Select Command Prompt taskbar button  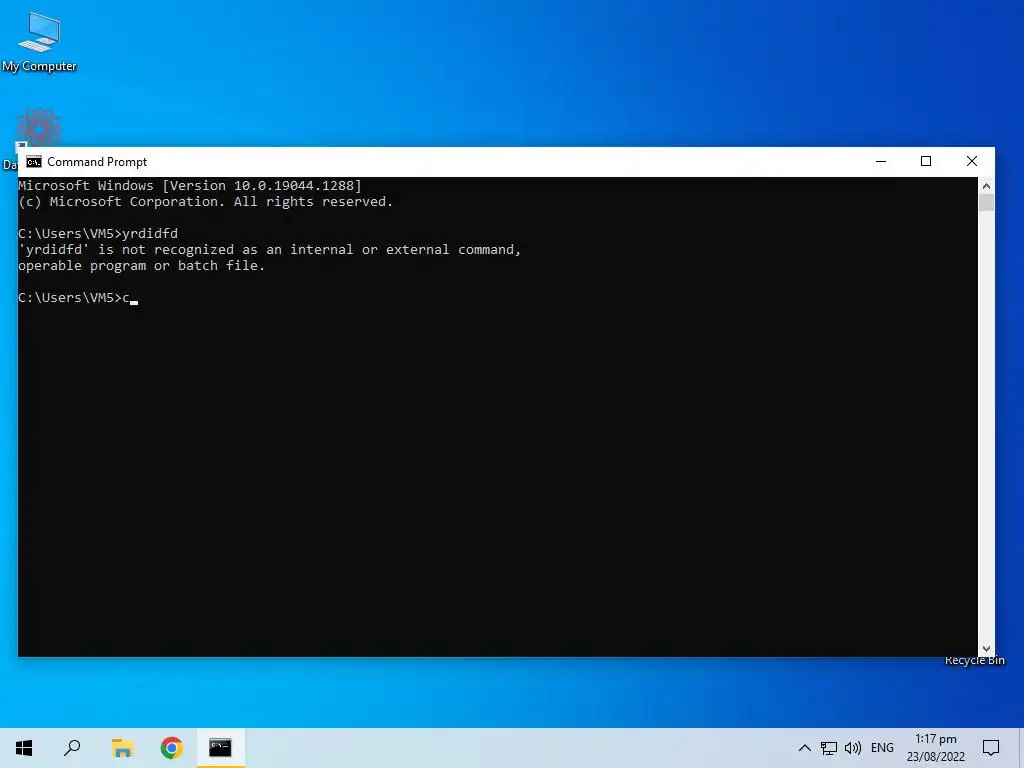[x=221, y=748]
